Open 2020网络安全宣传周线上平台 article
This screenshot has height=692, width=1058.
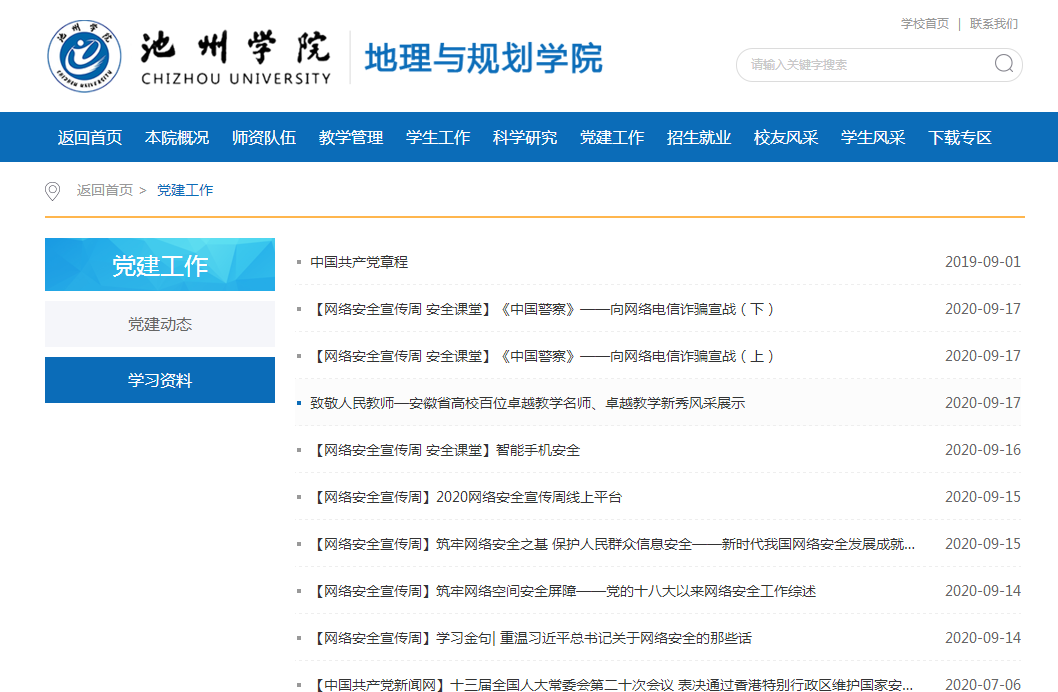[x=467, y=497]
